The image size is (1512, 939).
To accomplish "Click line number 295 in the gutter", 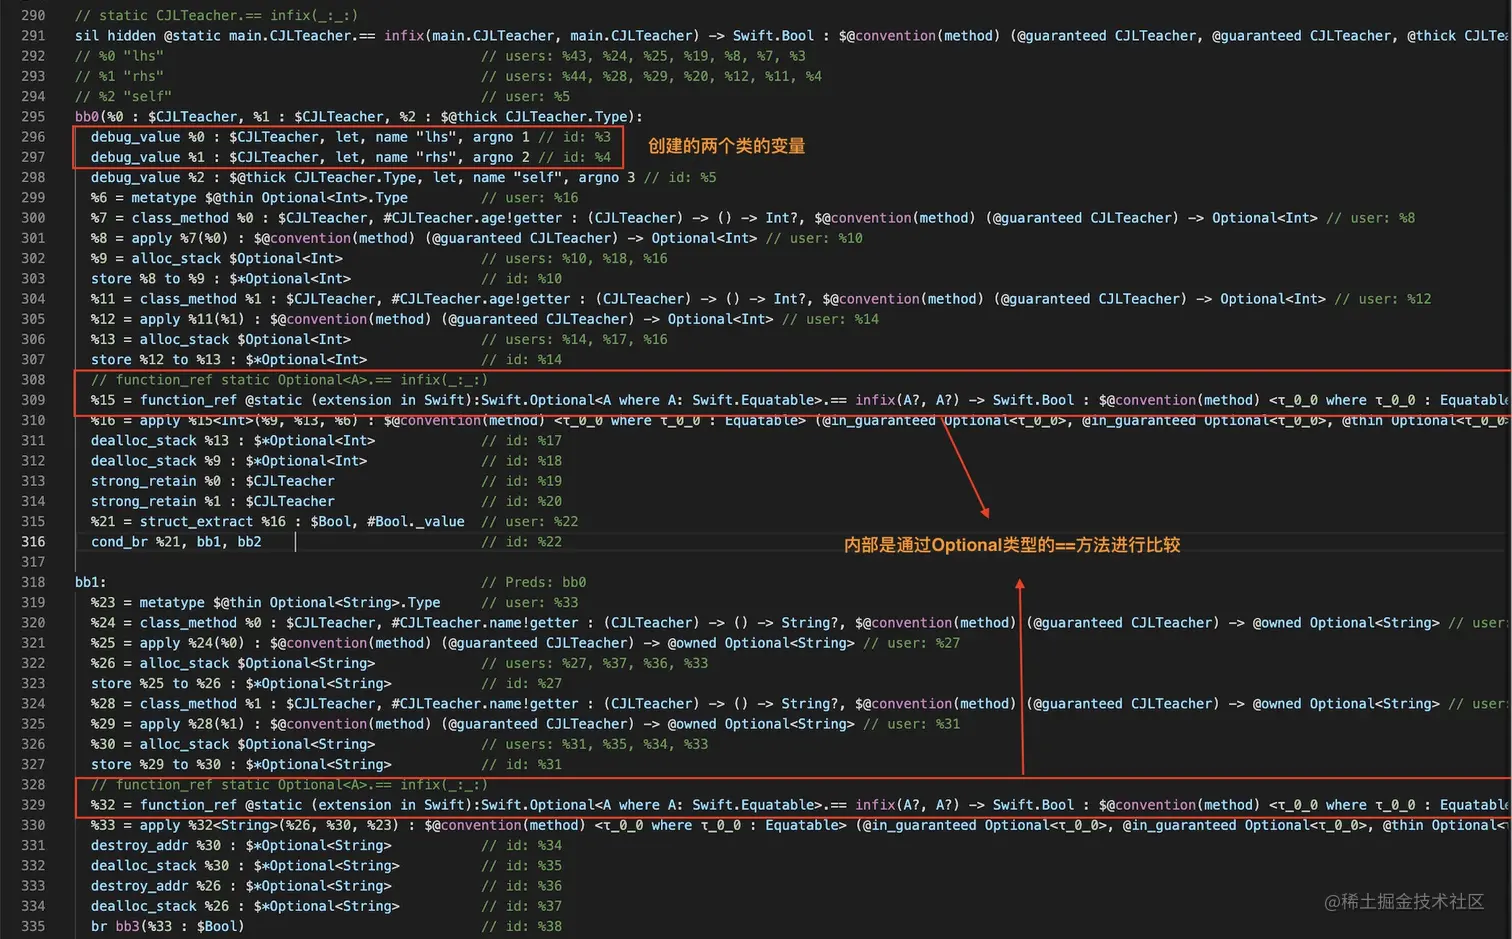I will [33, 116].
